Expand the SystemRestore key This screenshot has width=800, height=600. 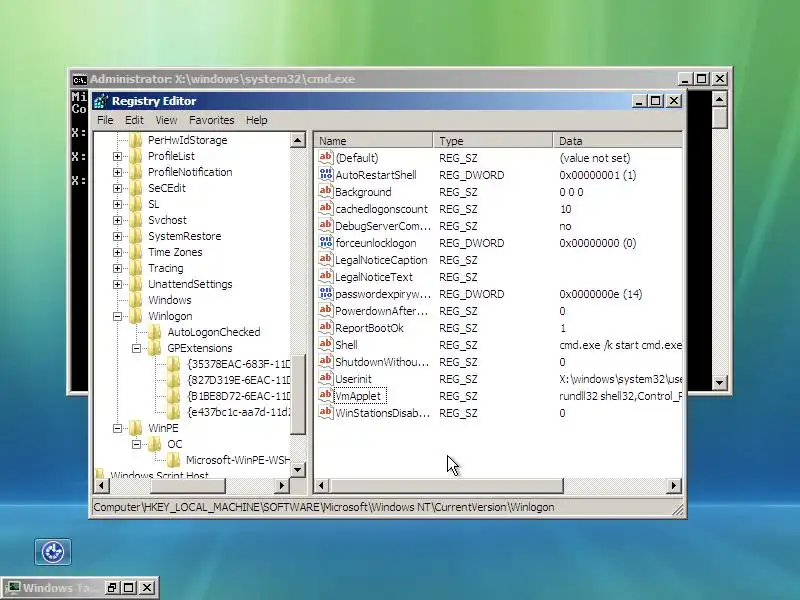point(117,236)
